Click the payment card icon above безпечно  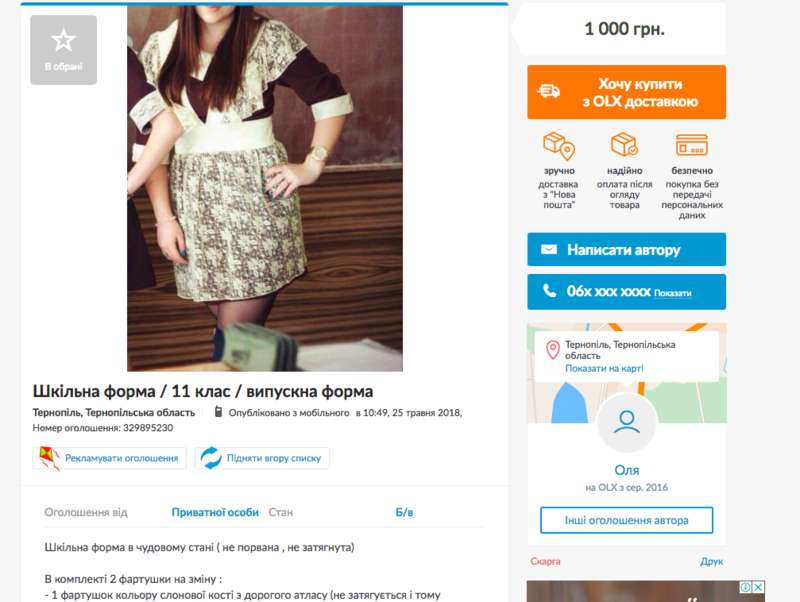point(691,145)
